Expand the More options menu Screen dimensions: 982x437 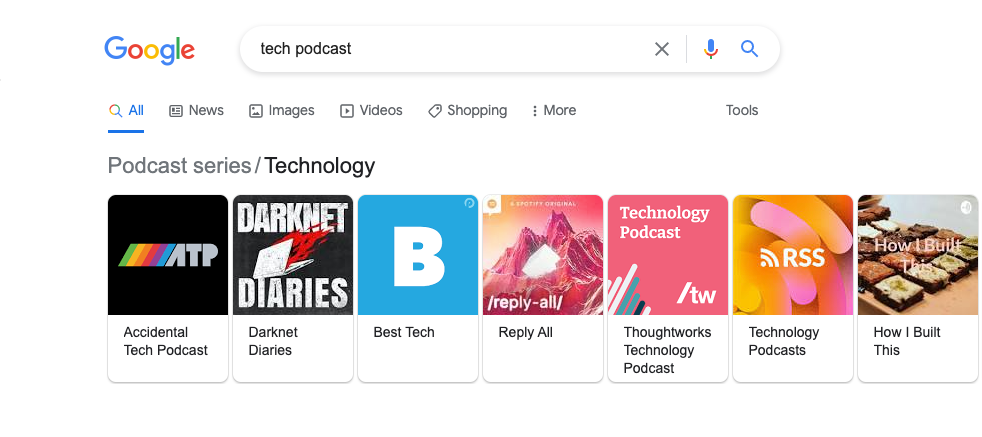[x=553, y=111]
